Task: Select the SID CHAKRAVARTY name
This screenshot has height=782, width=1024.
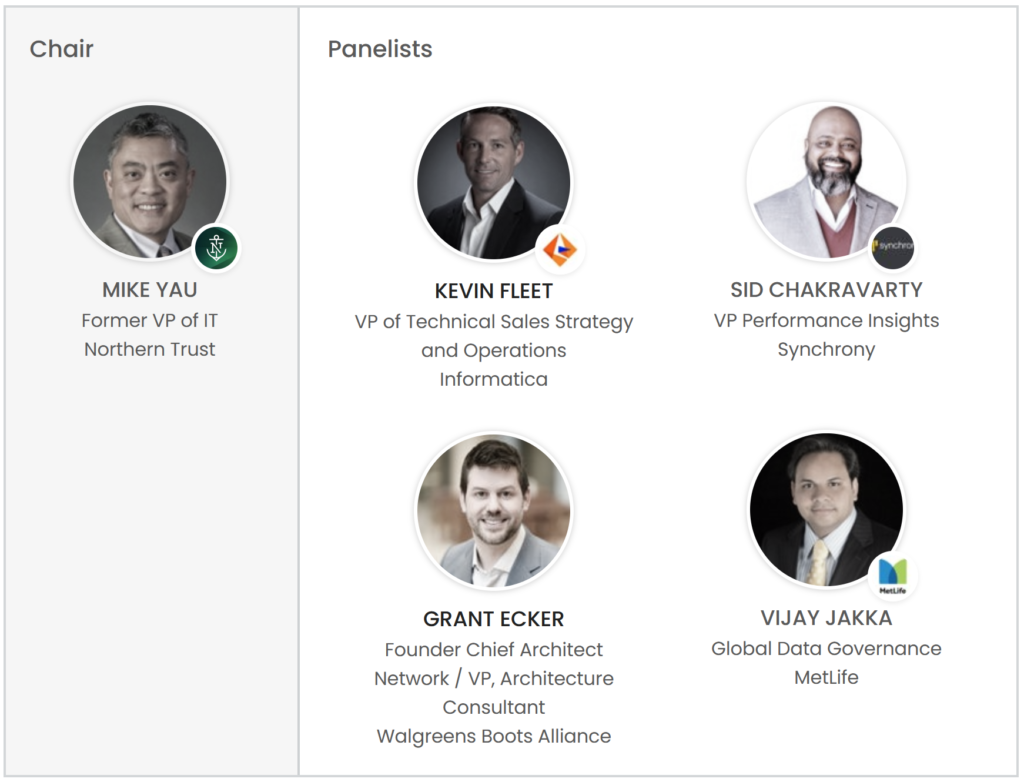Action: (826, 290)
